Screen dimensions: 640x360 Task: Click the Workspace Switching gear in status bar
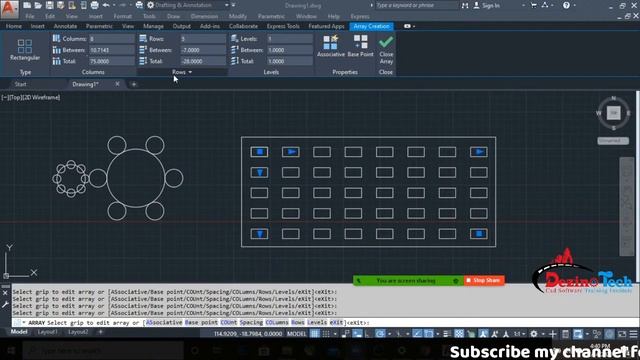[x=533, y=334]
